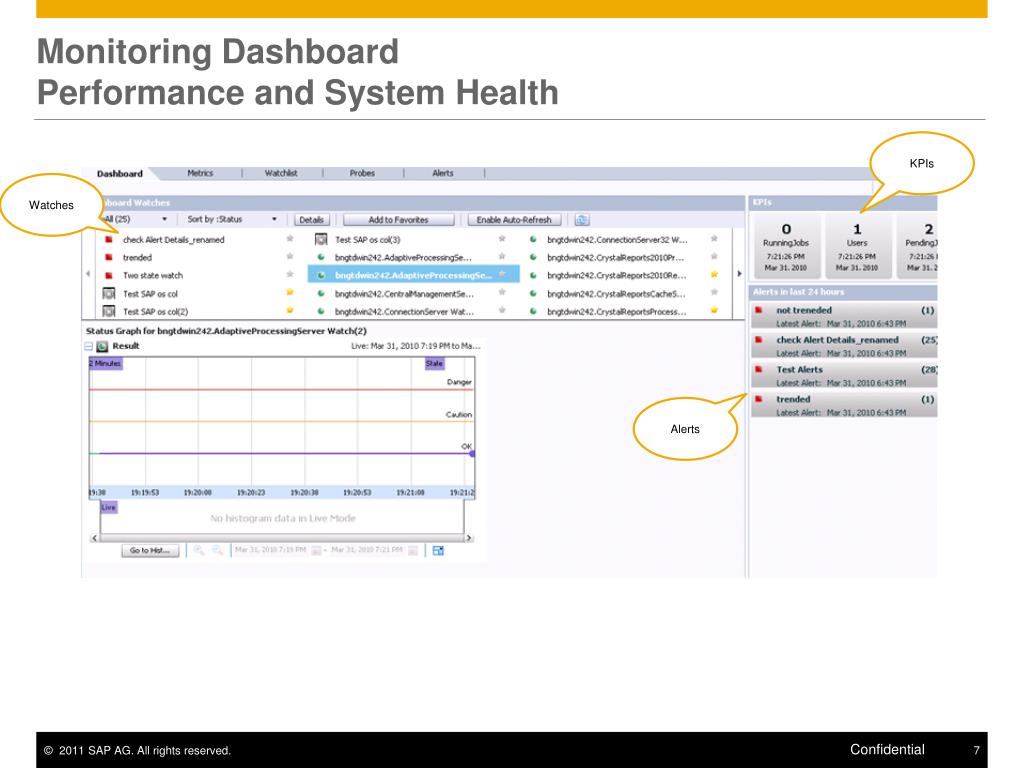Unfavorite the Test SAP os col watch star
Image resolution: width=1024 pixels, height=768 pixels.
pyautogui.click(x=290, y=293)
